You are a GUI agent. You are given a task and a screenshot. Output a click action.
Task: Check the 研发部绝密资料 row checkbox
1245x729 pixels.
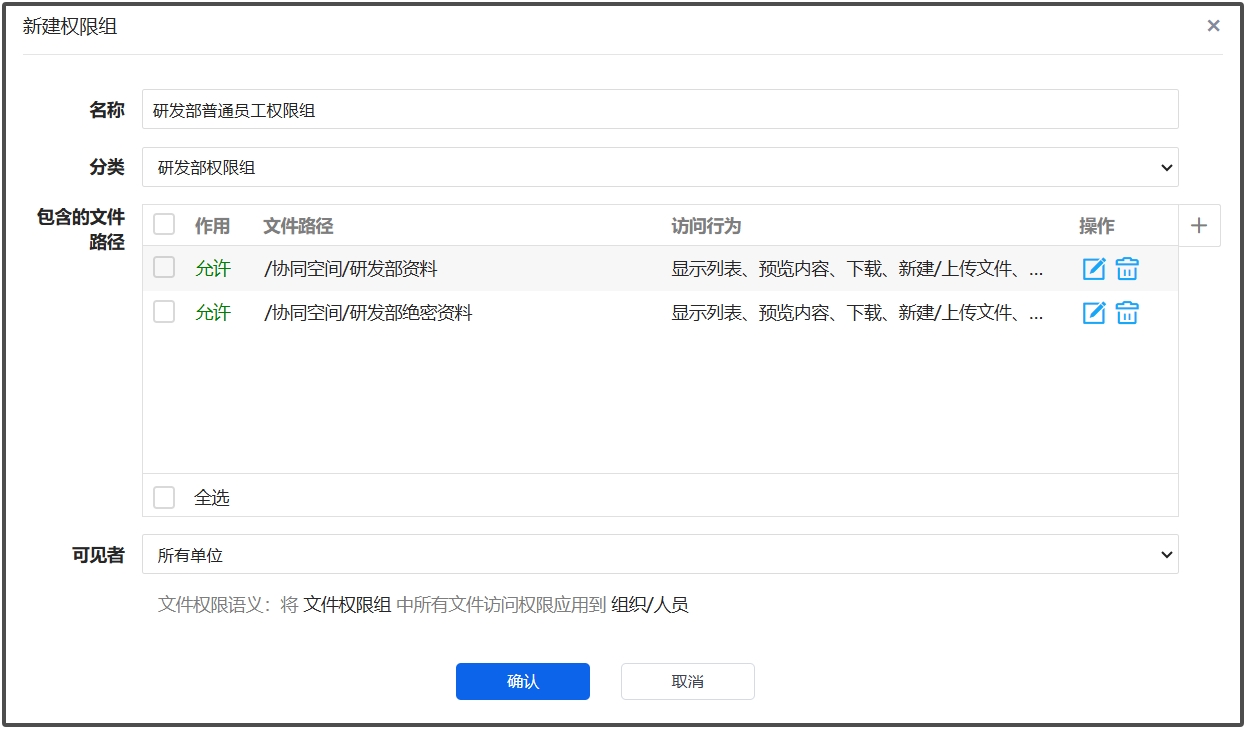[x=164, y=312]
